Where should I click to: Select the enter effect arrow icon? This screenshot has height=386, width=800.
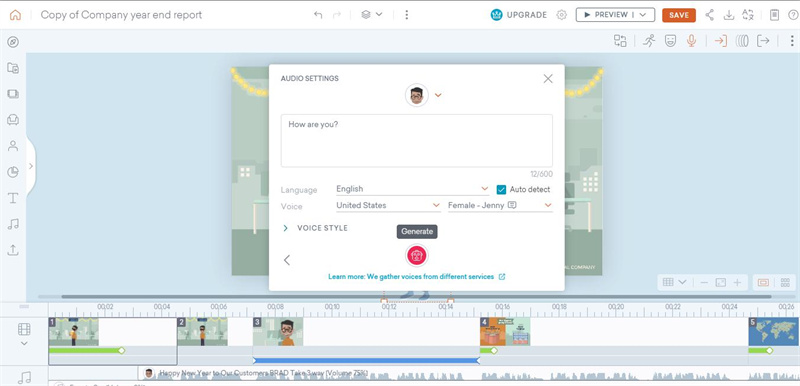click(x=720, y=41)
